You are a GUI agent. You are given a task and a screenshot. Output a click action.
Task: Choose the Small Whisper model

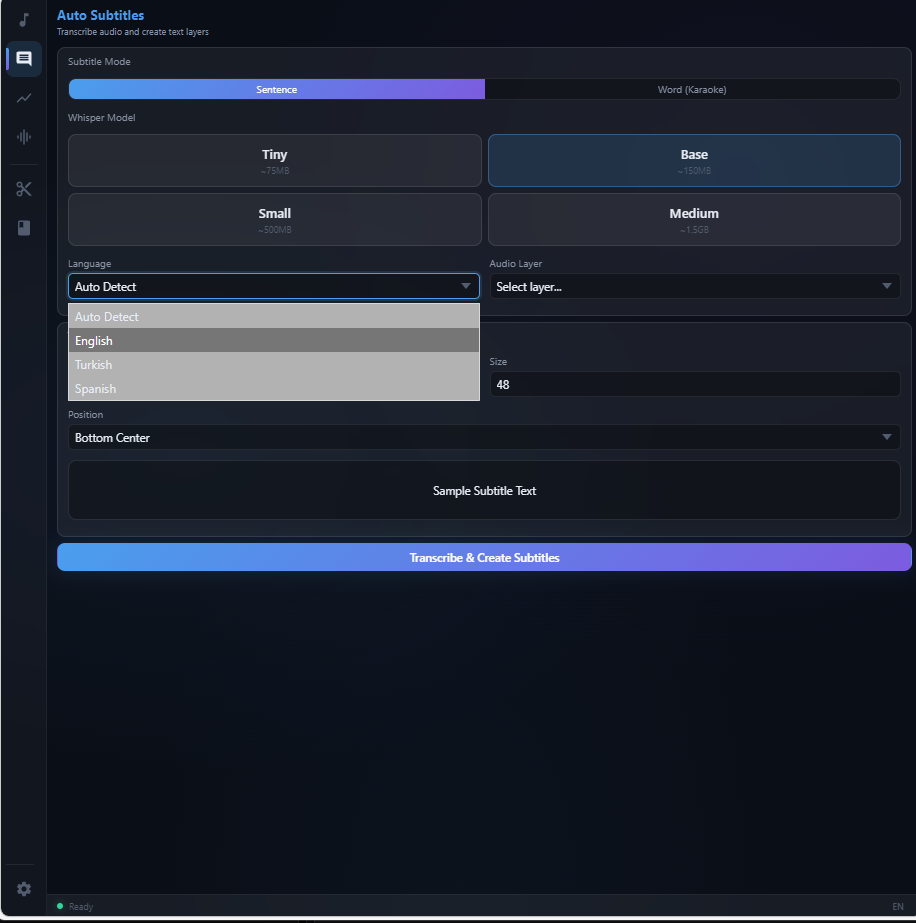click(274, 220)
